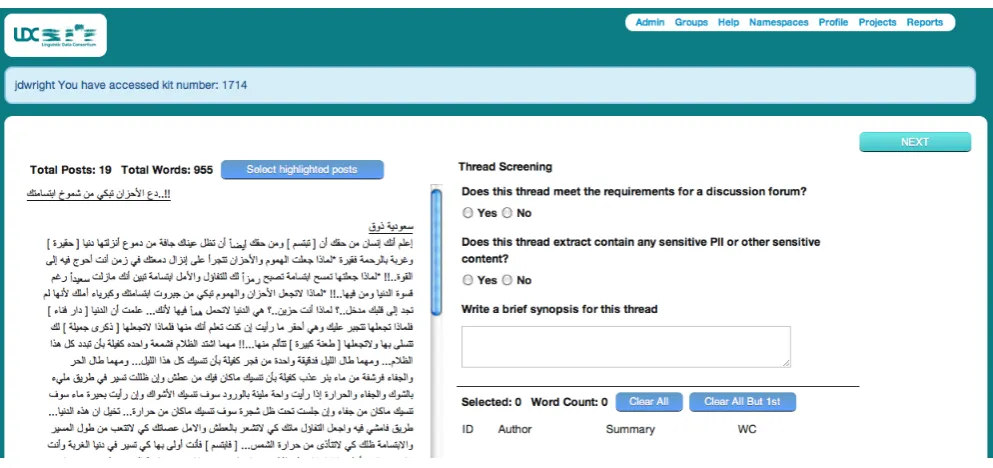993x468 pixels.
Task: Click the 'Selected: 0' text
Action: (491, 402)
